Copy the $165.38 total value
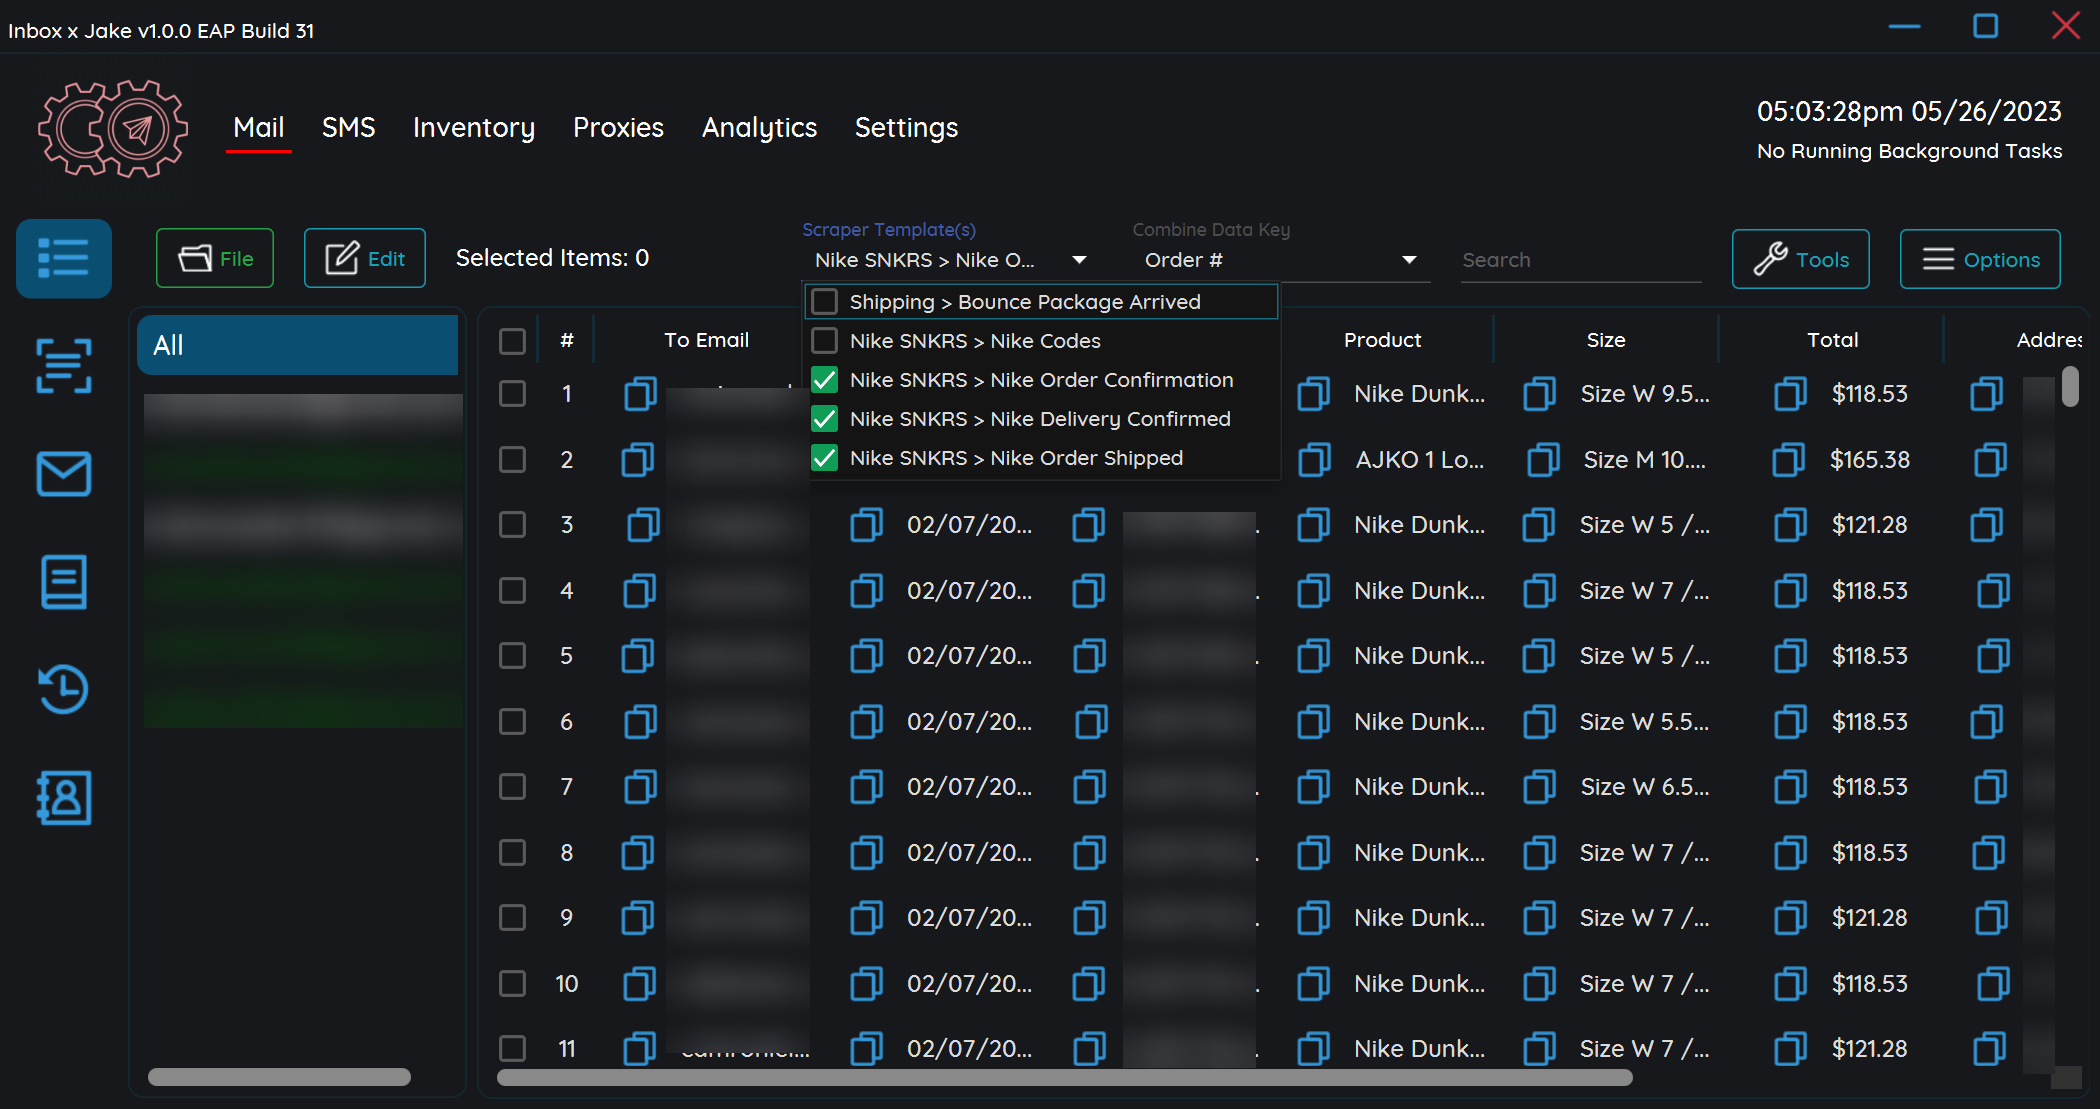The height and width of the screenshot is (1109, 2100). pos(1788,460)
